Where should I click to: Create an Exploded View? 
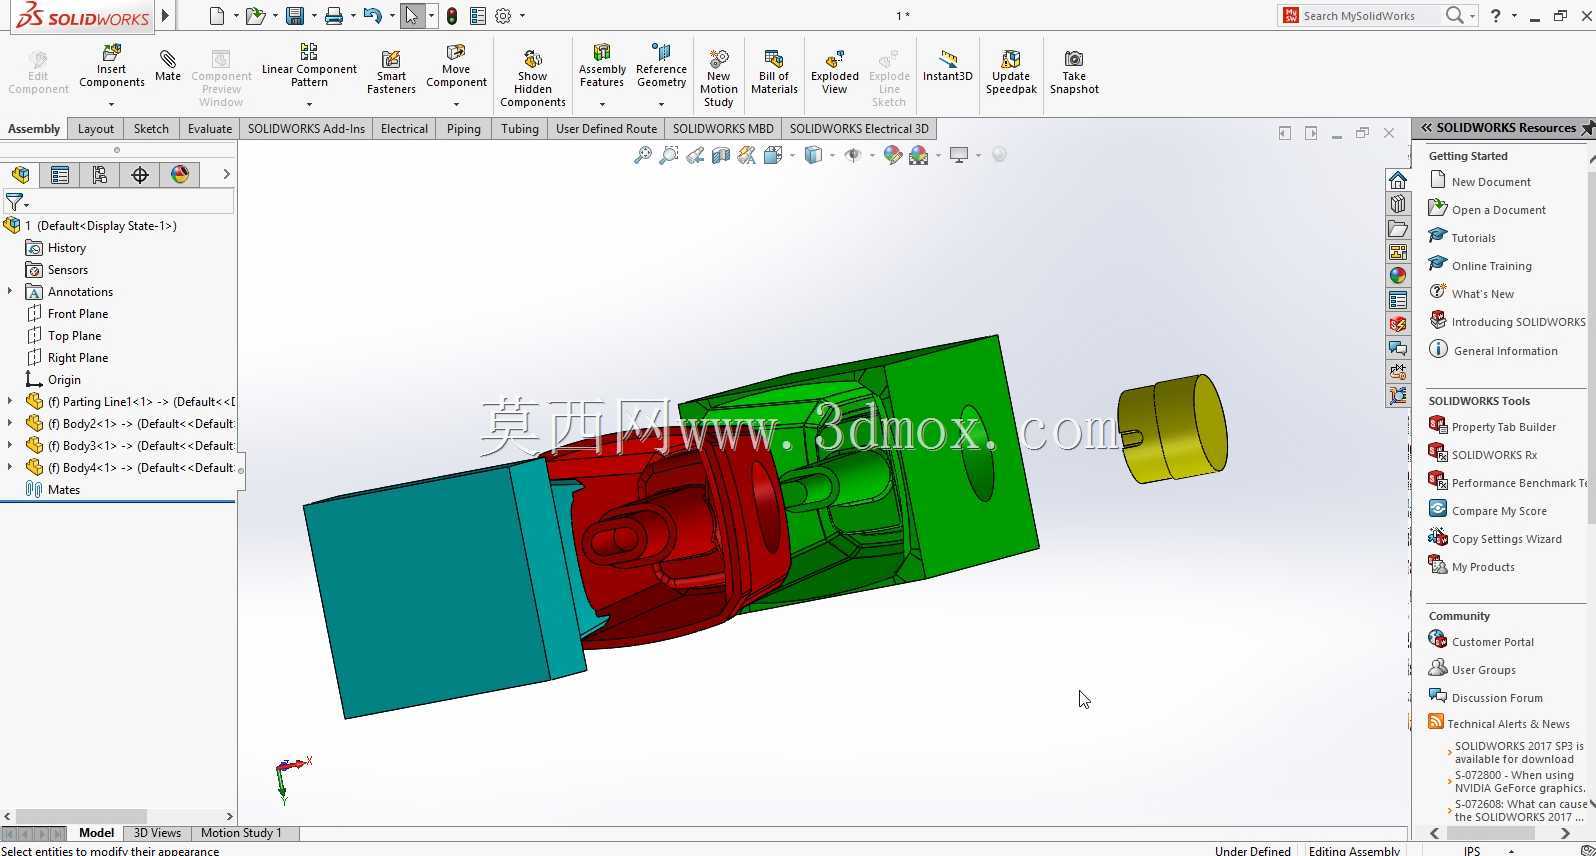point(835,72)
